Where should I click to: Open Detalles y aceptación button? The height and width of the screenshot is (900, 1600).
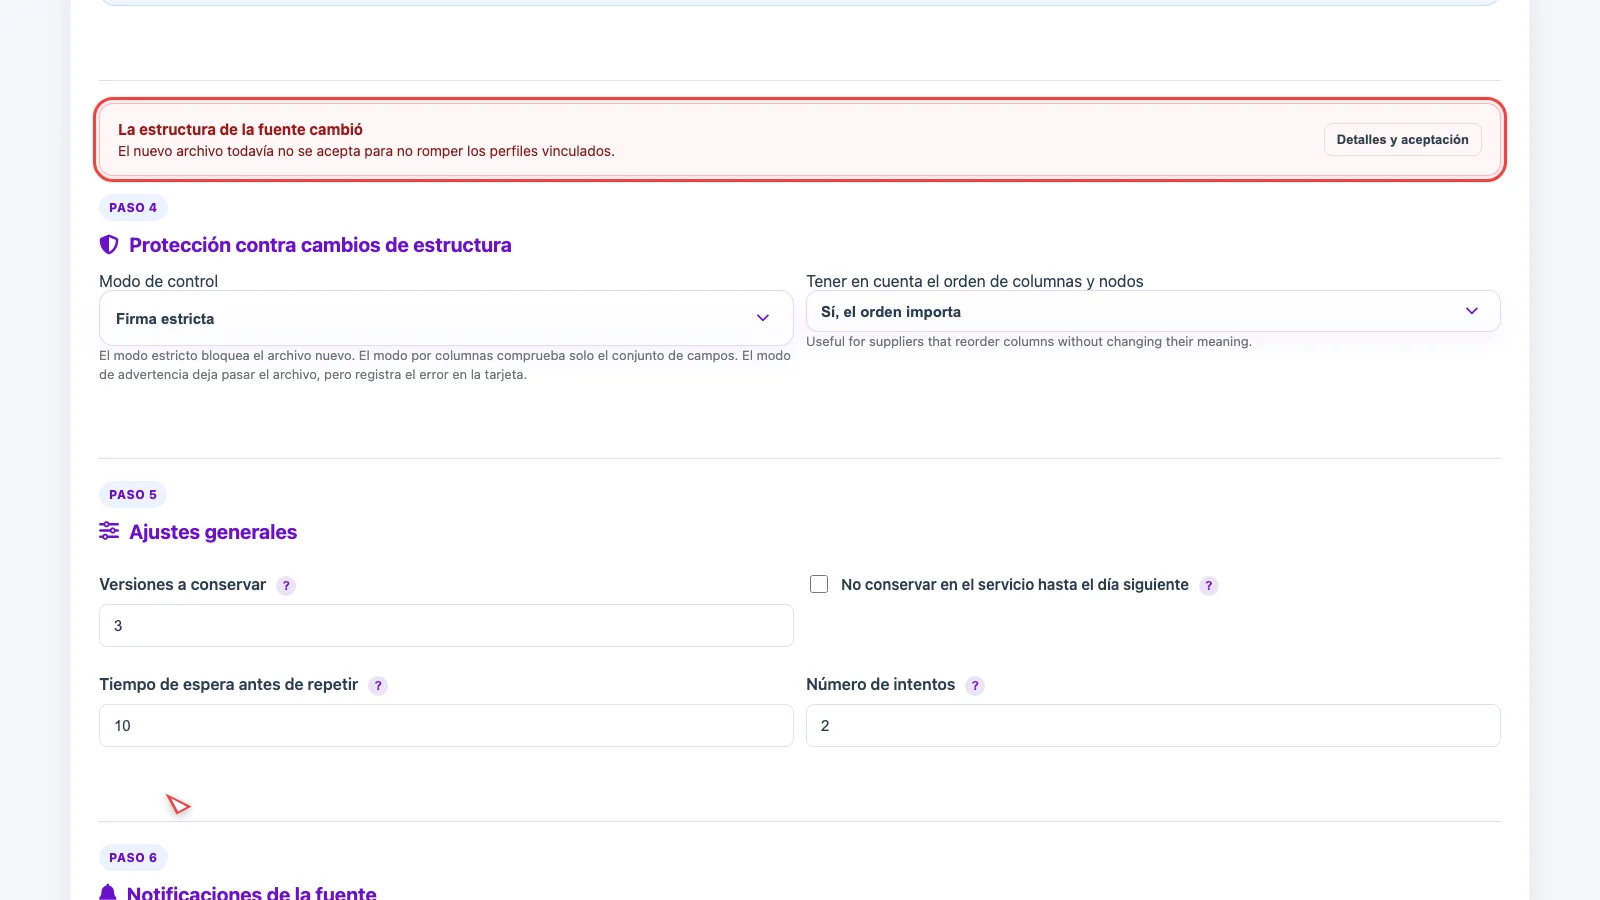1402,140
